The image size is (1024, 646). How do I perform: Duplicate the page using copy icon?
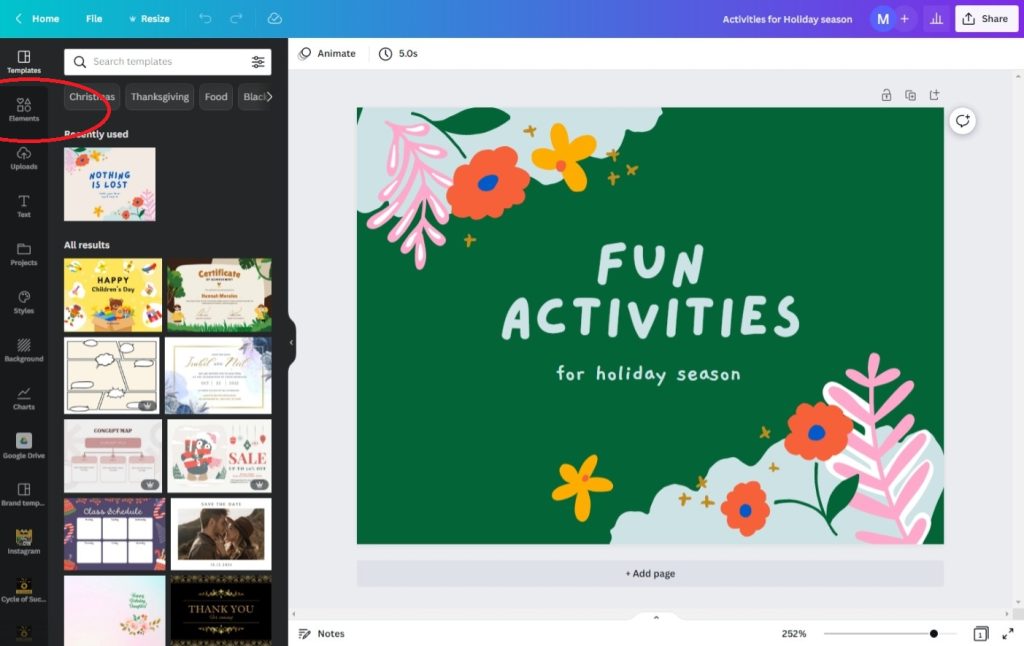tap(910, 95)
